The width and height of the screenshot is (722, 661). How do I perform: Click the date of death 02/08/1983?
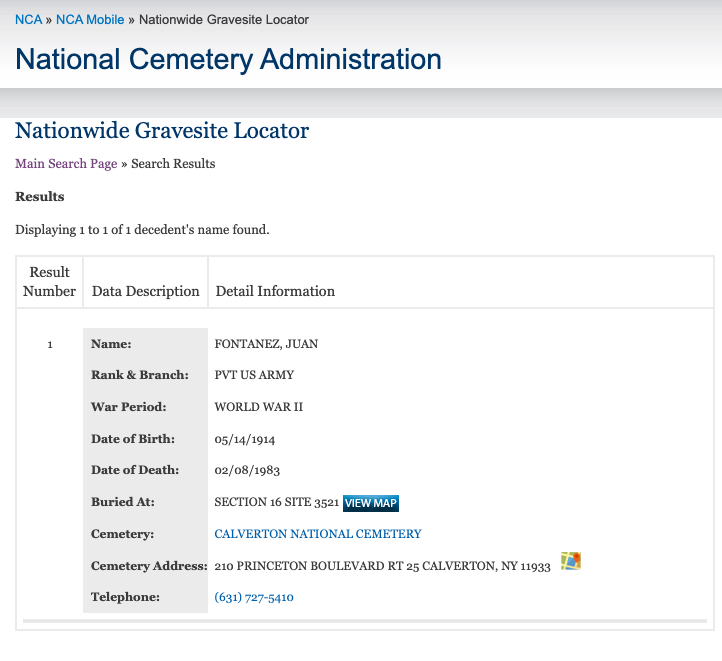click(x=247, y=470)
